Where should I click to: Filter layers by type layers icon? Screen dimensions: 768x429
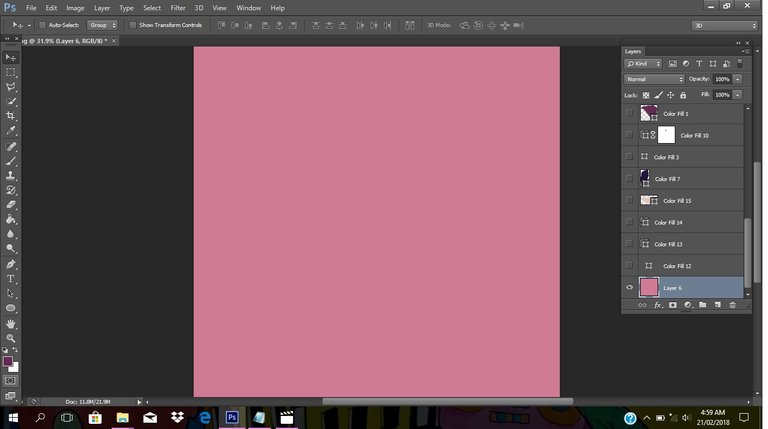pos(699,64)
